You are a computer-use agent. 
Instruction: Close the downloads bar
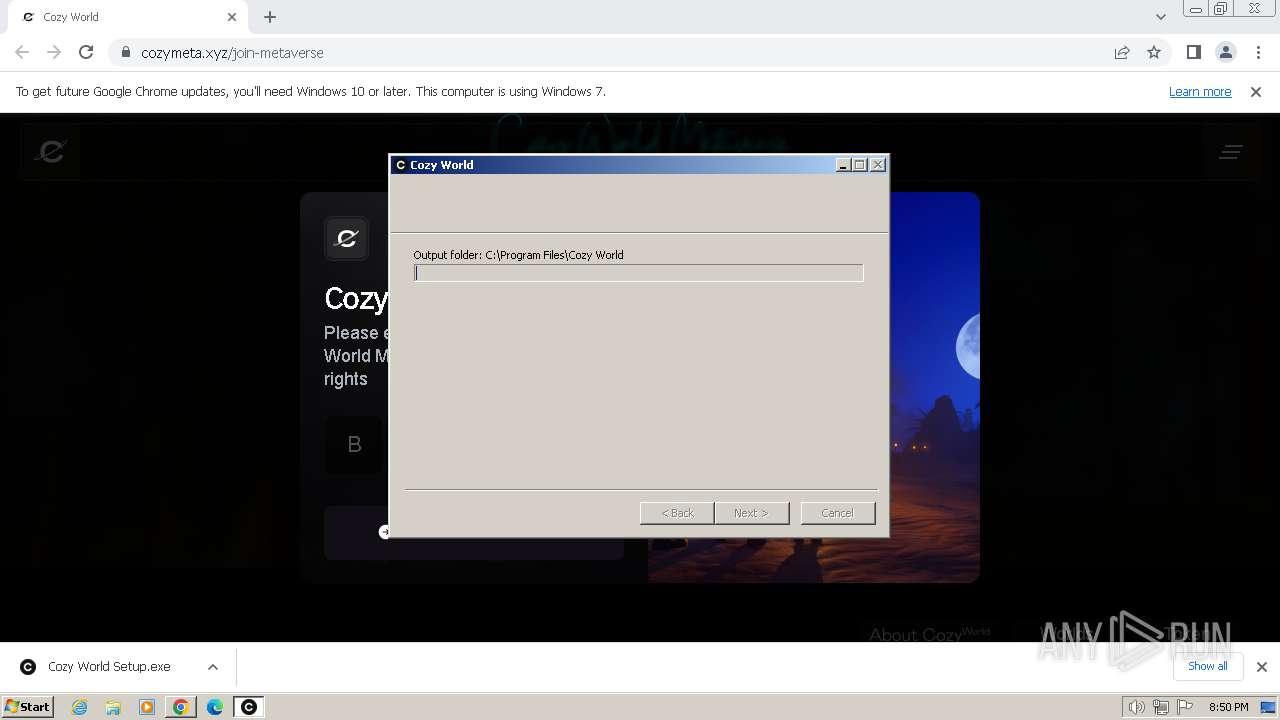pyautogui.click(x=1261, y=667)
